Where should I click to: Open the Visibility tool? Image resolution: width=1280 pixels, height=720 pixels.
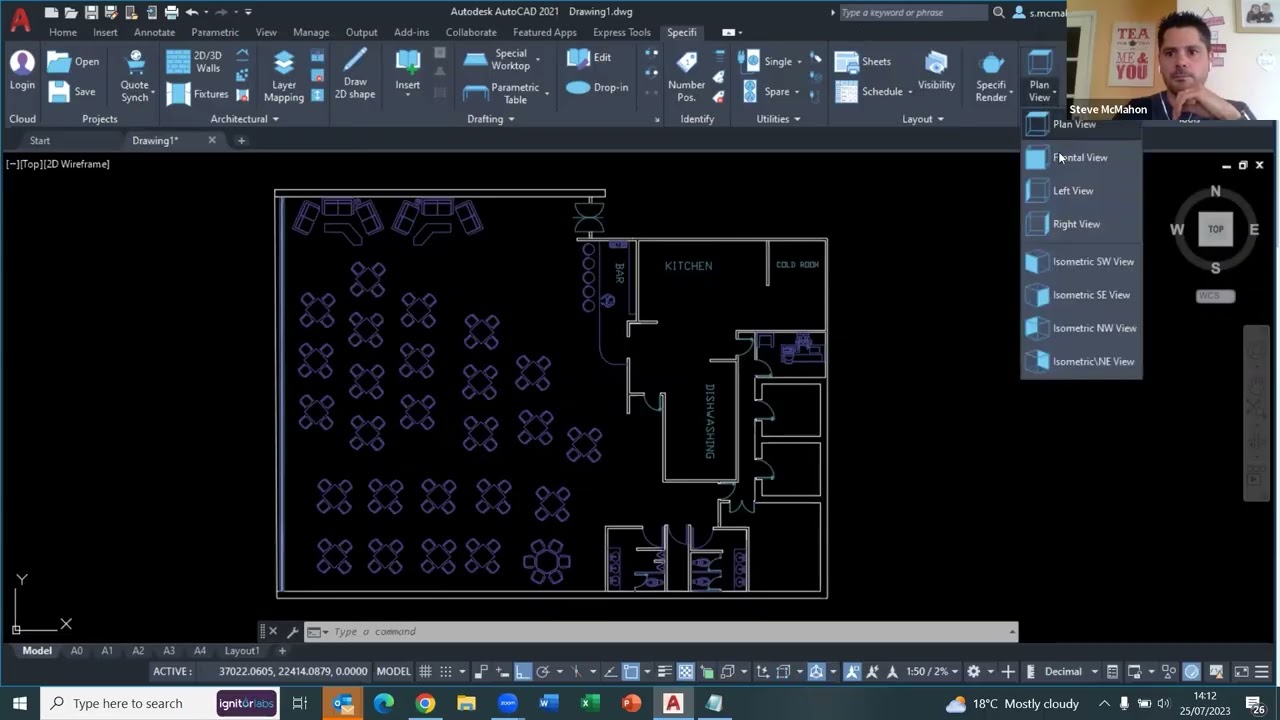click(936, 70)
